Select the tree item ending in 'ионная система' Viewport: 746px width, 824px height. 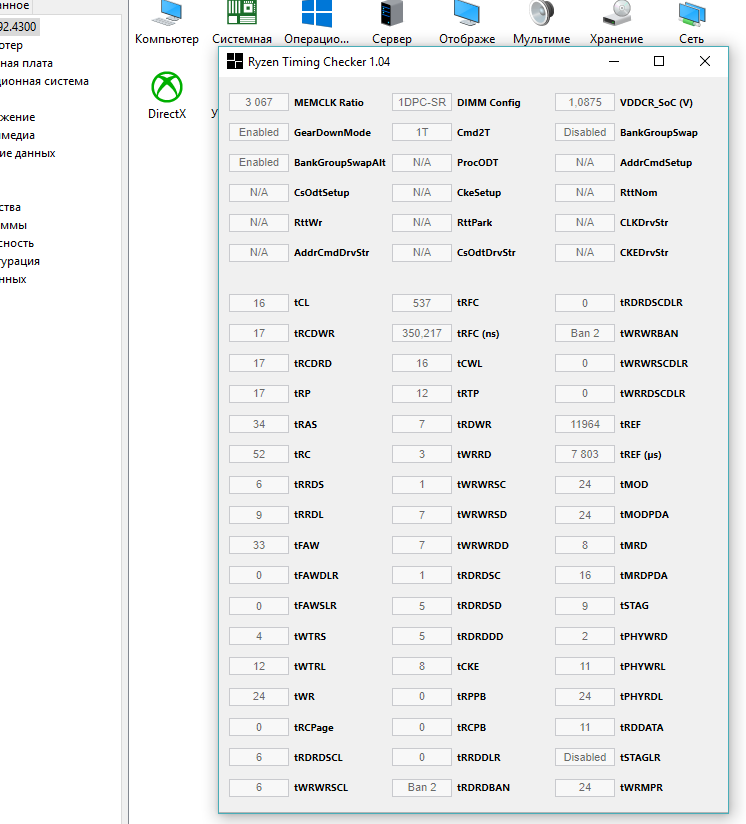pos(44,81)
